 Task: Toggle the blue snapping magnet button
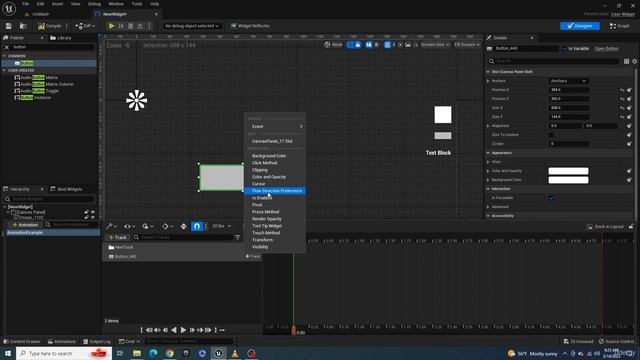[x=197, y=226]
